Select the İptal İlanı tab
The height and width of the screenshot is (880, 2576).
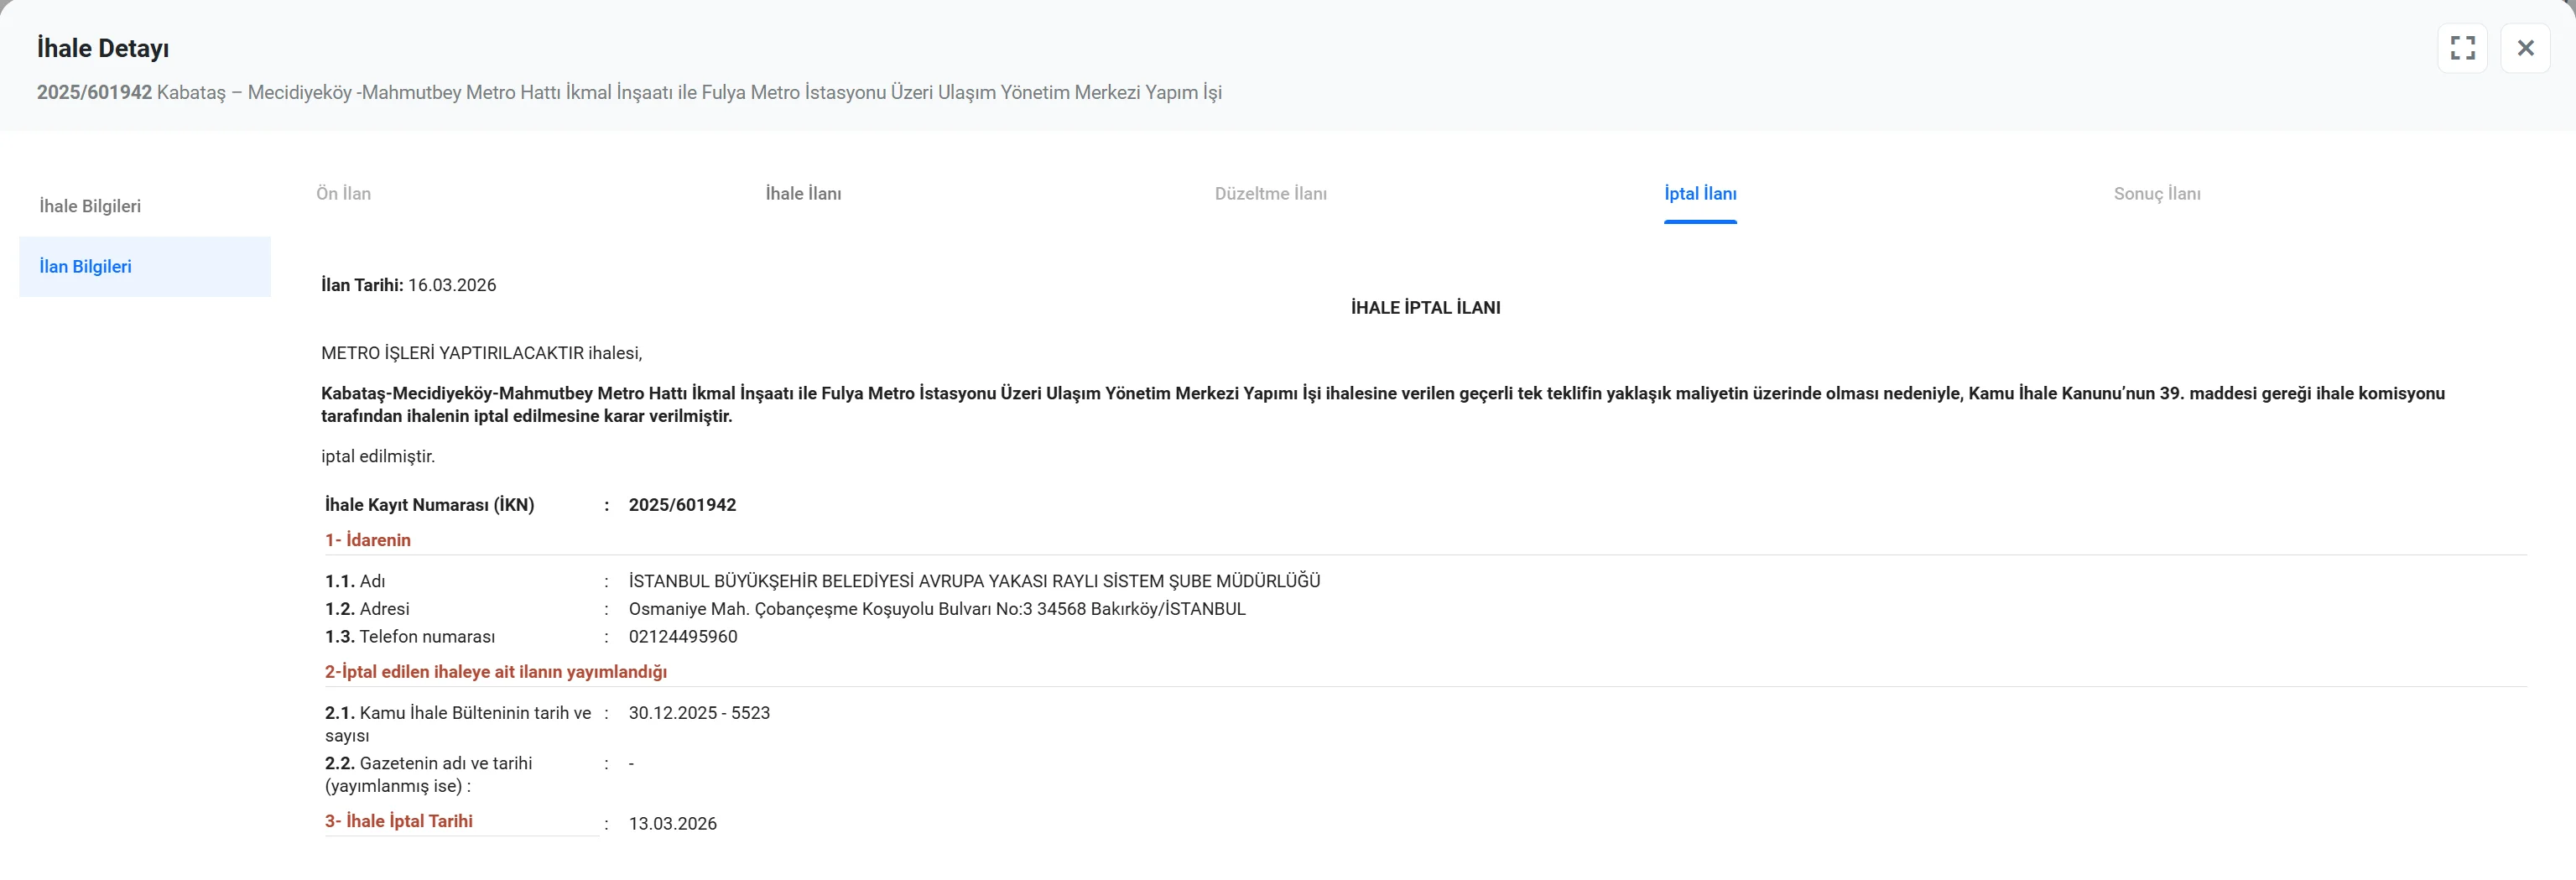point(1699,194)
